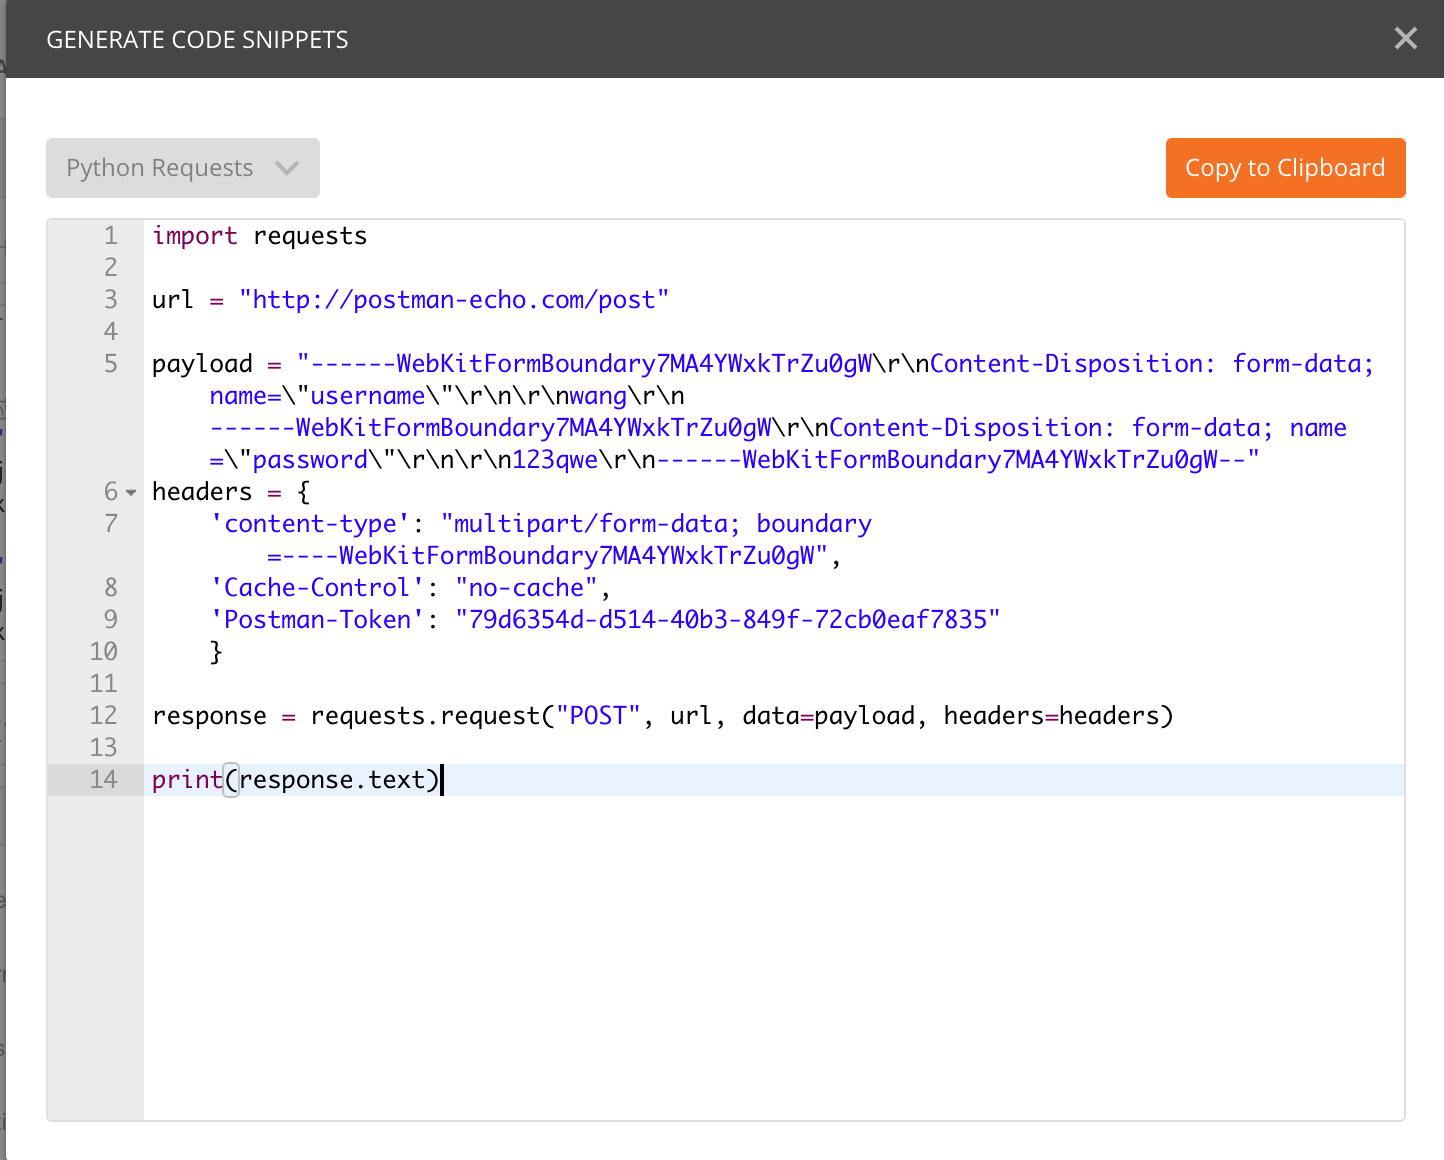Viewport: 1444px width, 1160px height.
Task: Click 'data=payload' argument on line 12
Action: pyautogui.click(x=828, y=716)
